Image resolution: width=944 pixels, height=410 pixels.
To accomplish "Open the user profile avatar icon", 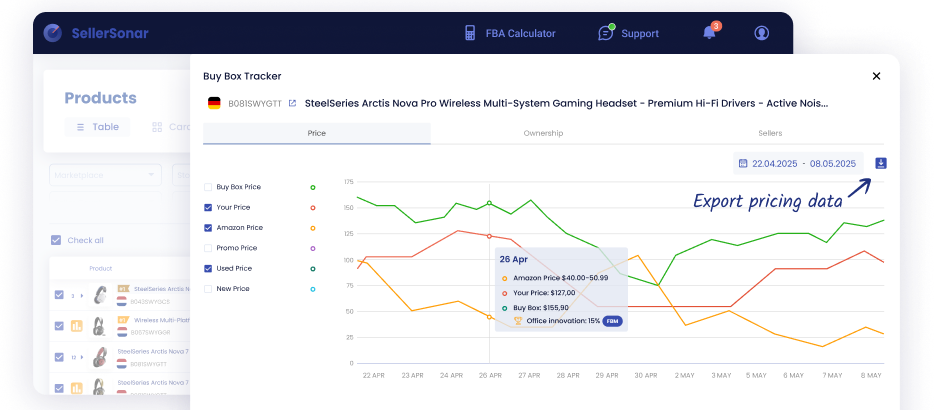I will pyautogui.click(x=762, y=33).
